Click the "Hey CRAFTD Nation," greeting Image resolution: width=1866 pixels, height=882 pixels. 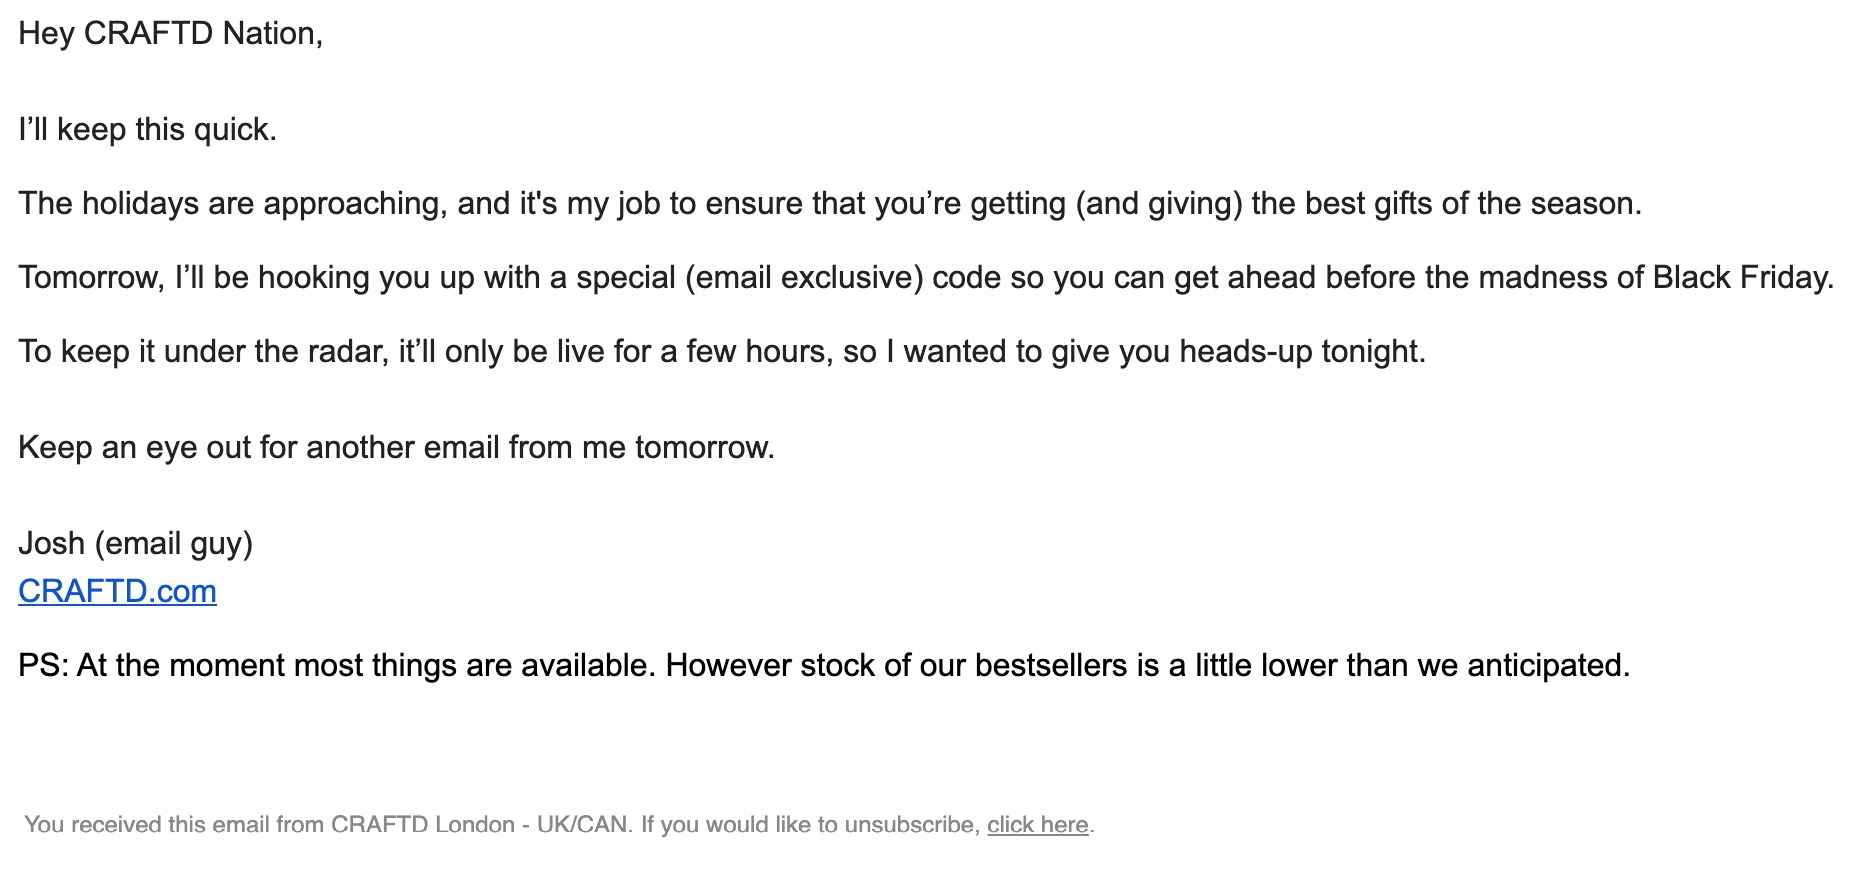[x=170, y=33]
